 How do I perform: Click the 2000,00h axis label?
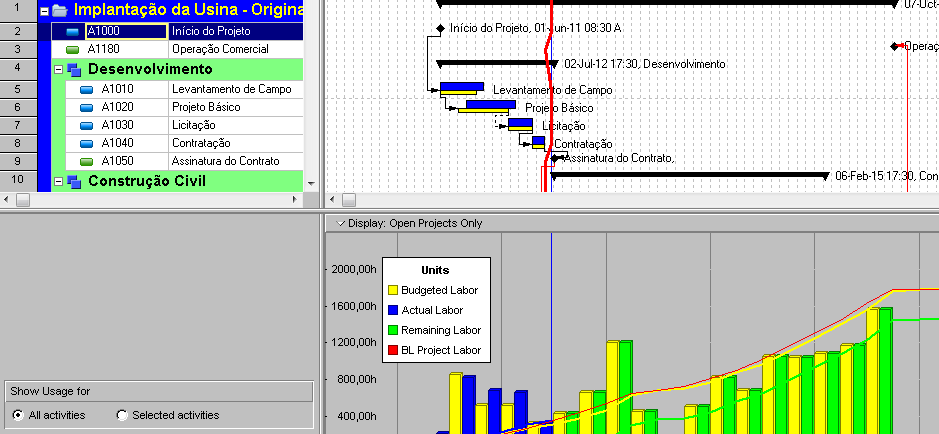[355, 270]
